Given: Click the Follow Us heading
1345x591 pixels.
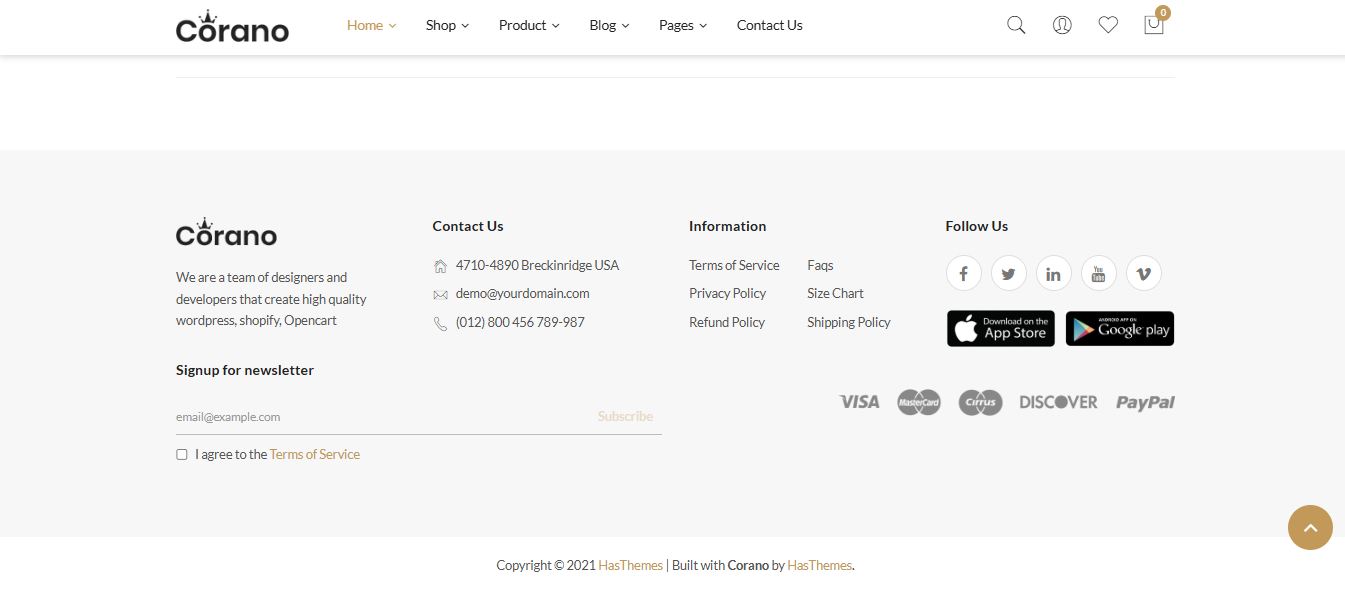Looking at the screenshot, I should [976, 226].
